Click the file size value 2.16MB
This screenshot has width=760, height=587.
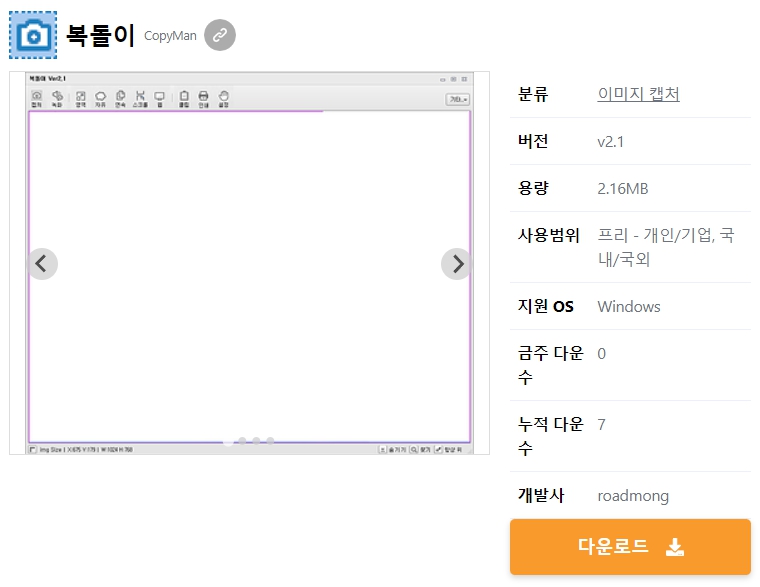(623, 189)
